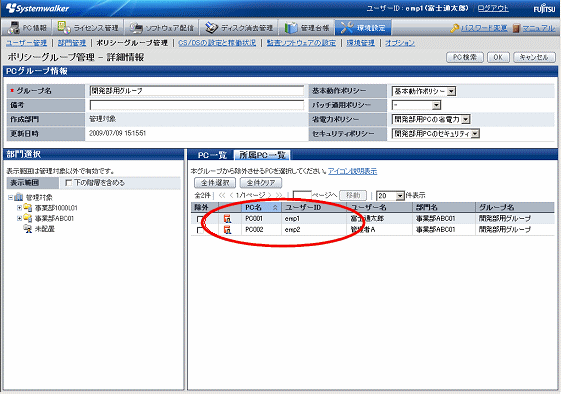Click the PC情報 tab icon

[x=14, y=28]
